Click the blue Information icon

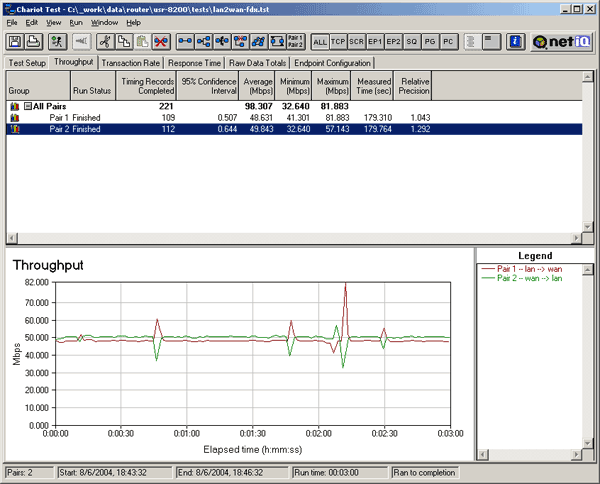pyautogui.click(x=515, y=41)
